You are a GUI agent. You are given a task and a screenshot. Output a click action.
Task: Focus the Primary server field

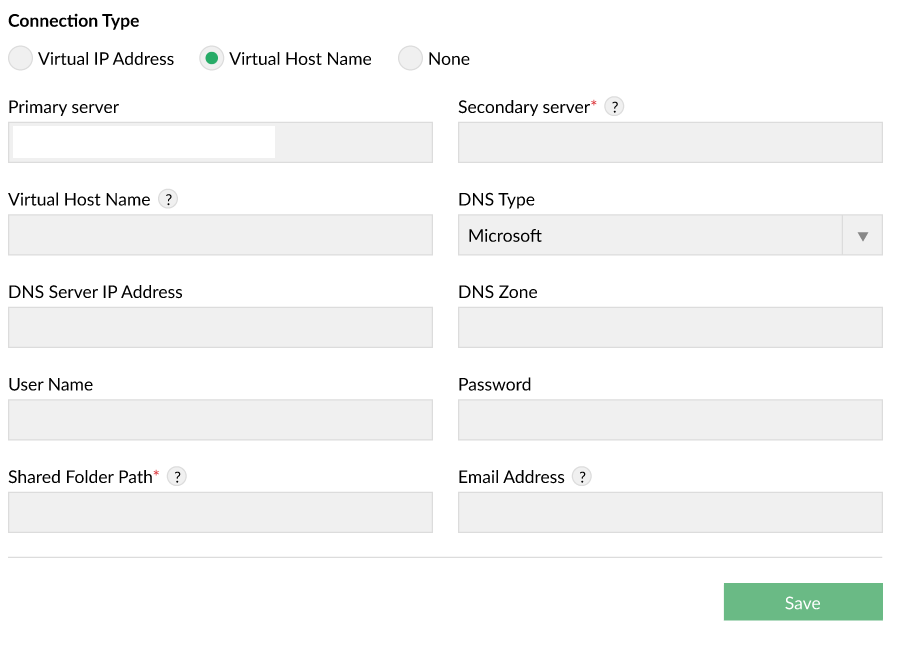tap(220, 143)
